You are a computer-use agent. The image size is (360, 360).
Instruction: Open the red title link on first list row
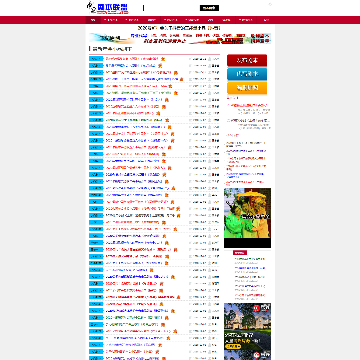pos(132,59)
